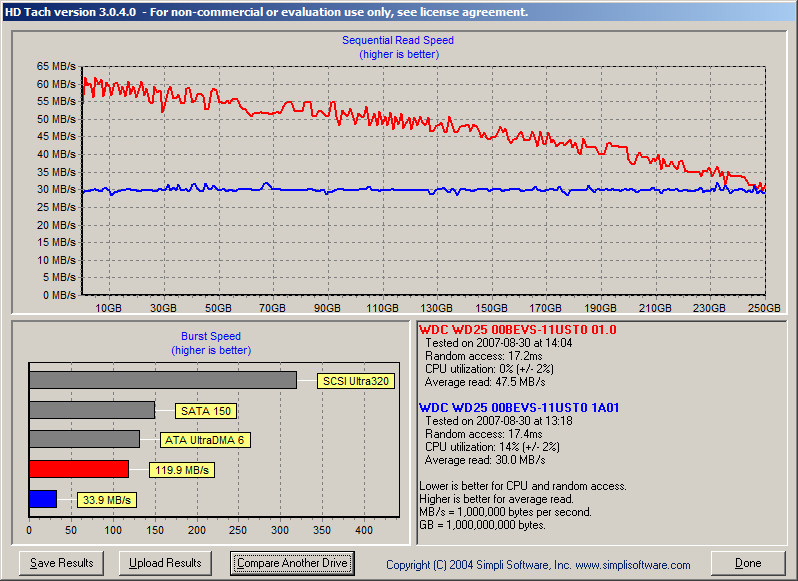The width and height of the screenshot is (798, 581).
Task: Select the red WDC drive heading 01.0
Action: point(518,330)
